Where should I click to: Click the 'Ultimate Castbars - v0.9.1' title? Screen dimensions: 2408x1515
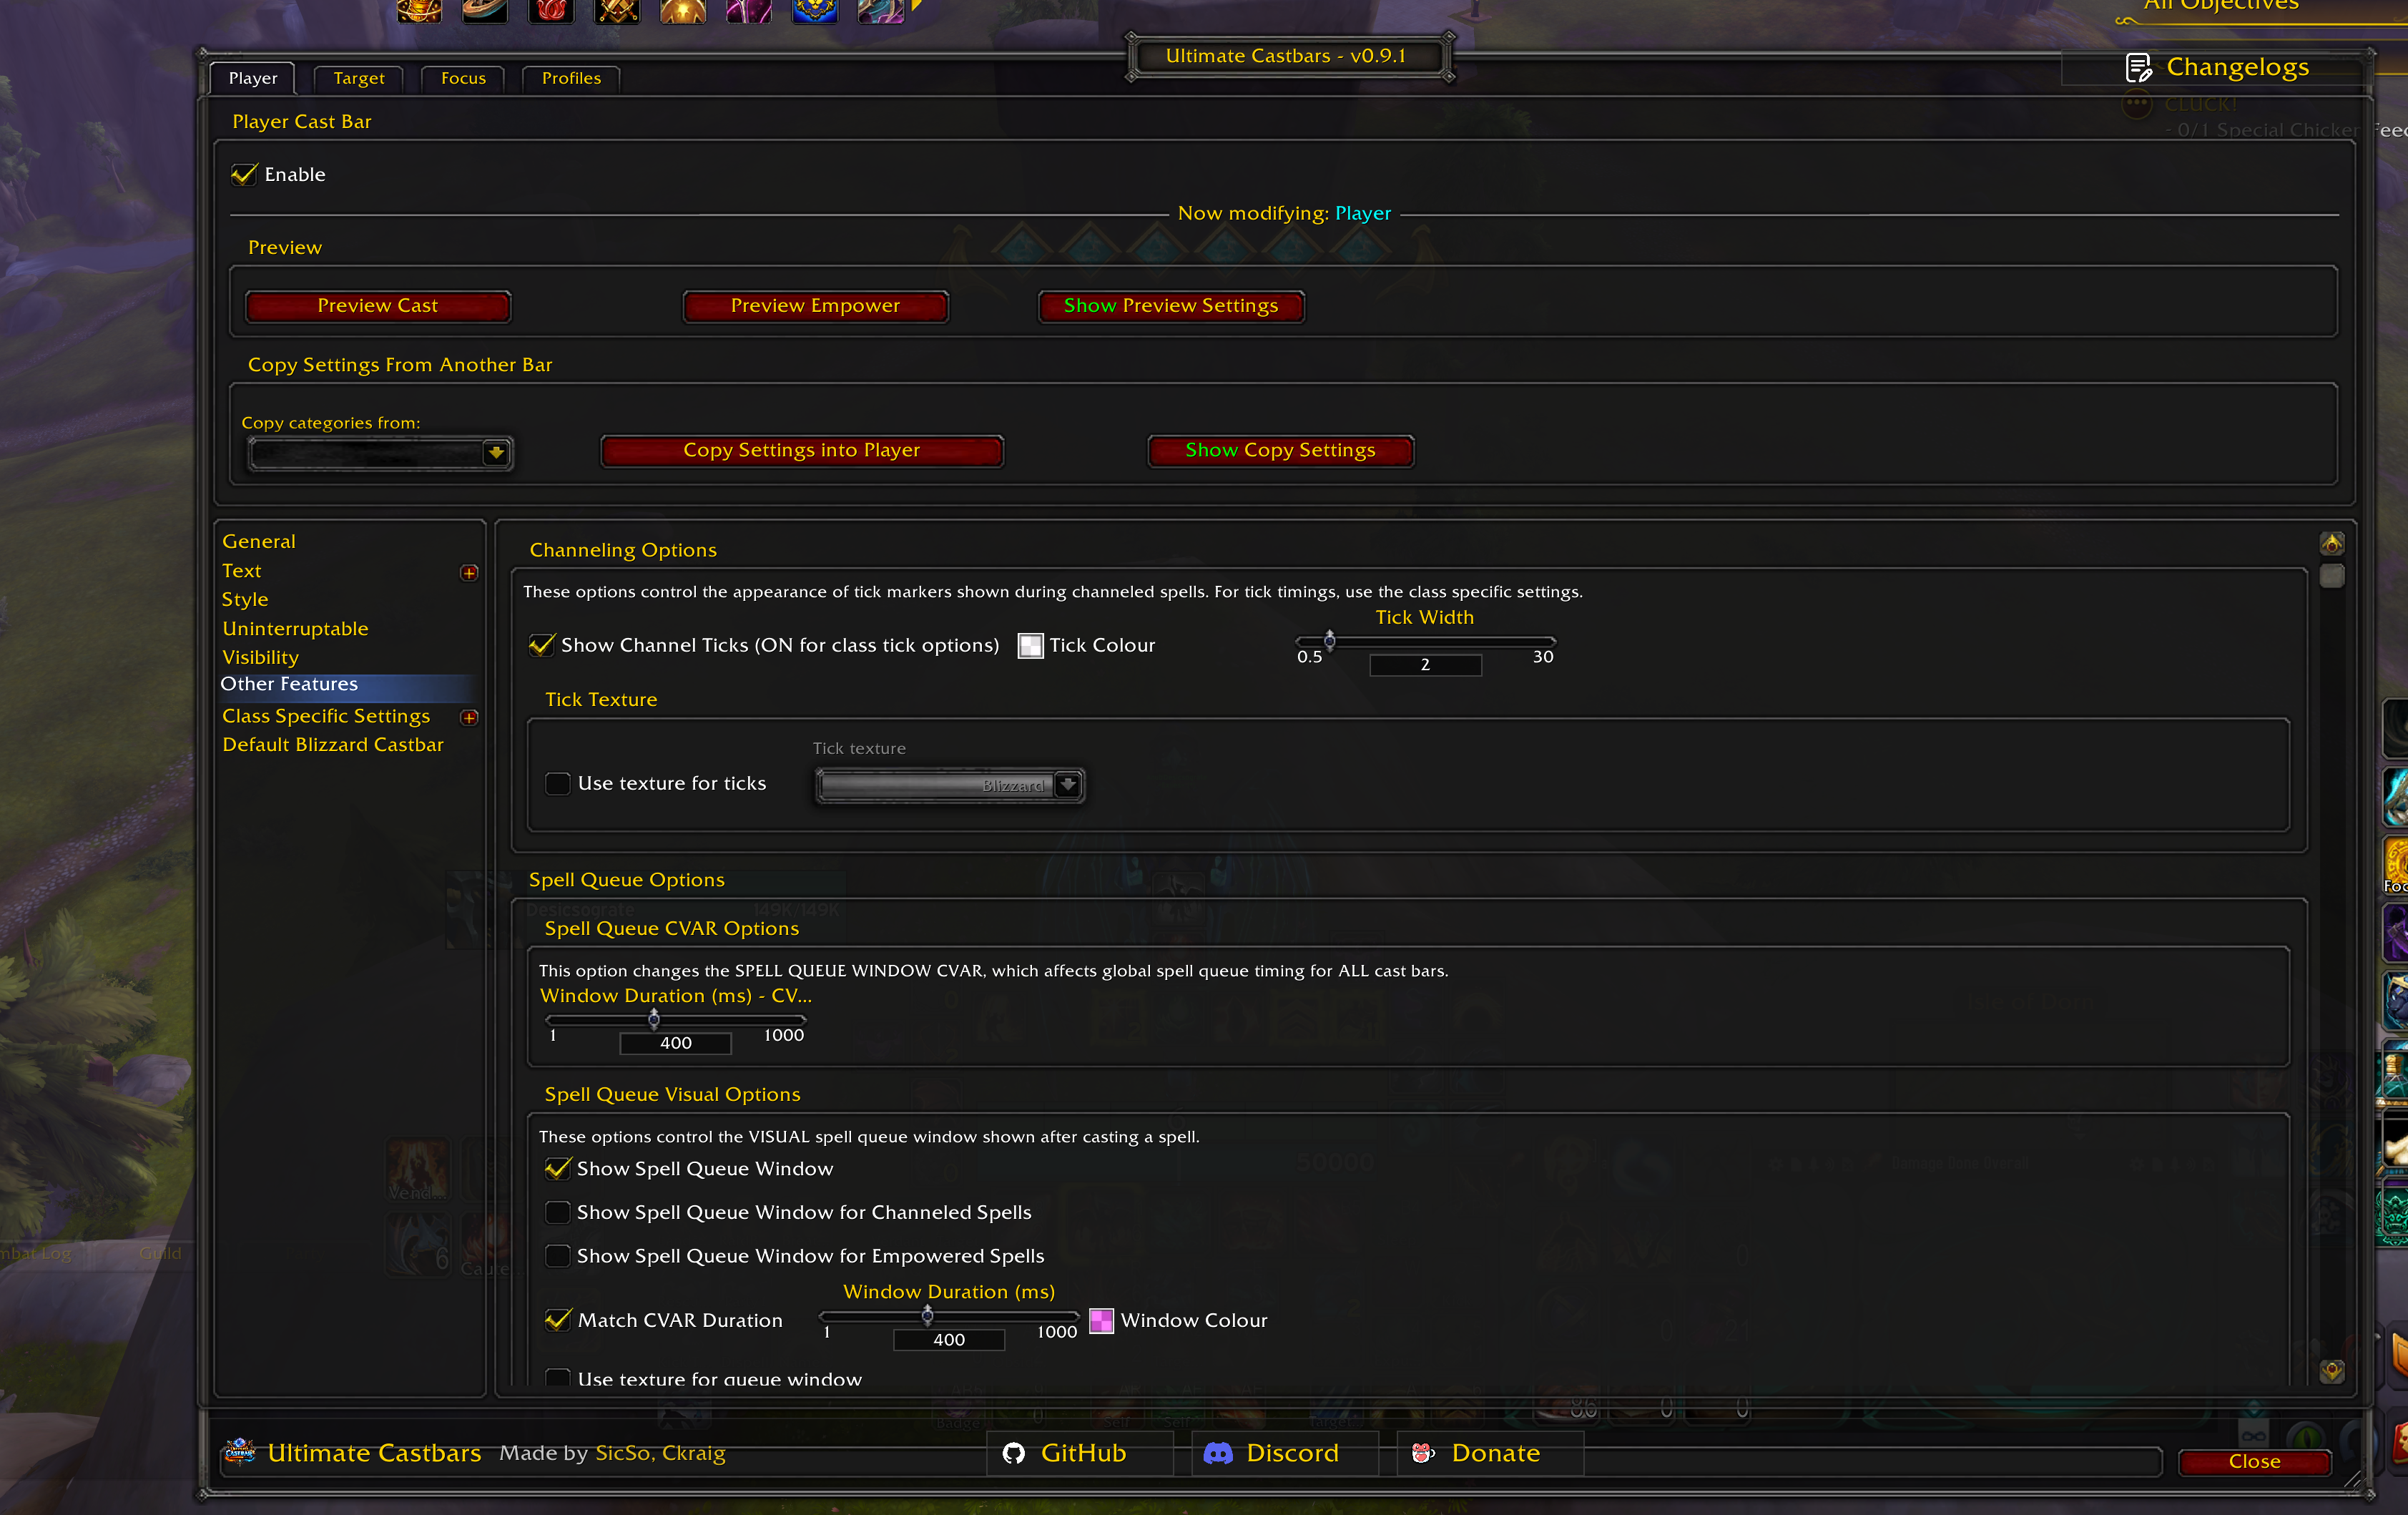coord(1286,56)
